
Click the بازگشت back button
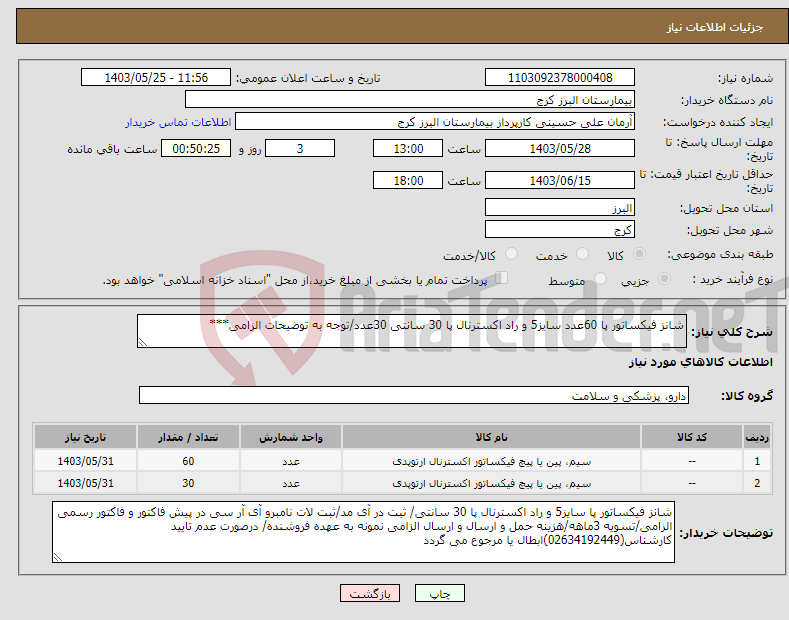click(x=370, y=594)
